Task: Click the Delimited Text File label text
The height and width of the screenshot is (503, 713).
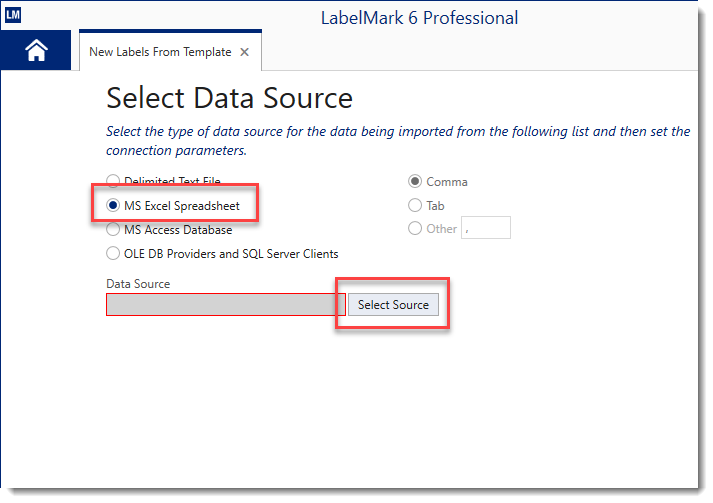Action: click(172, 182)
